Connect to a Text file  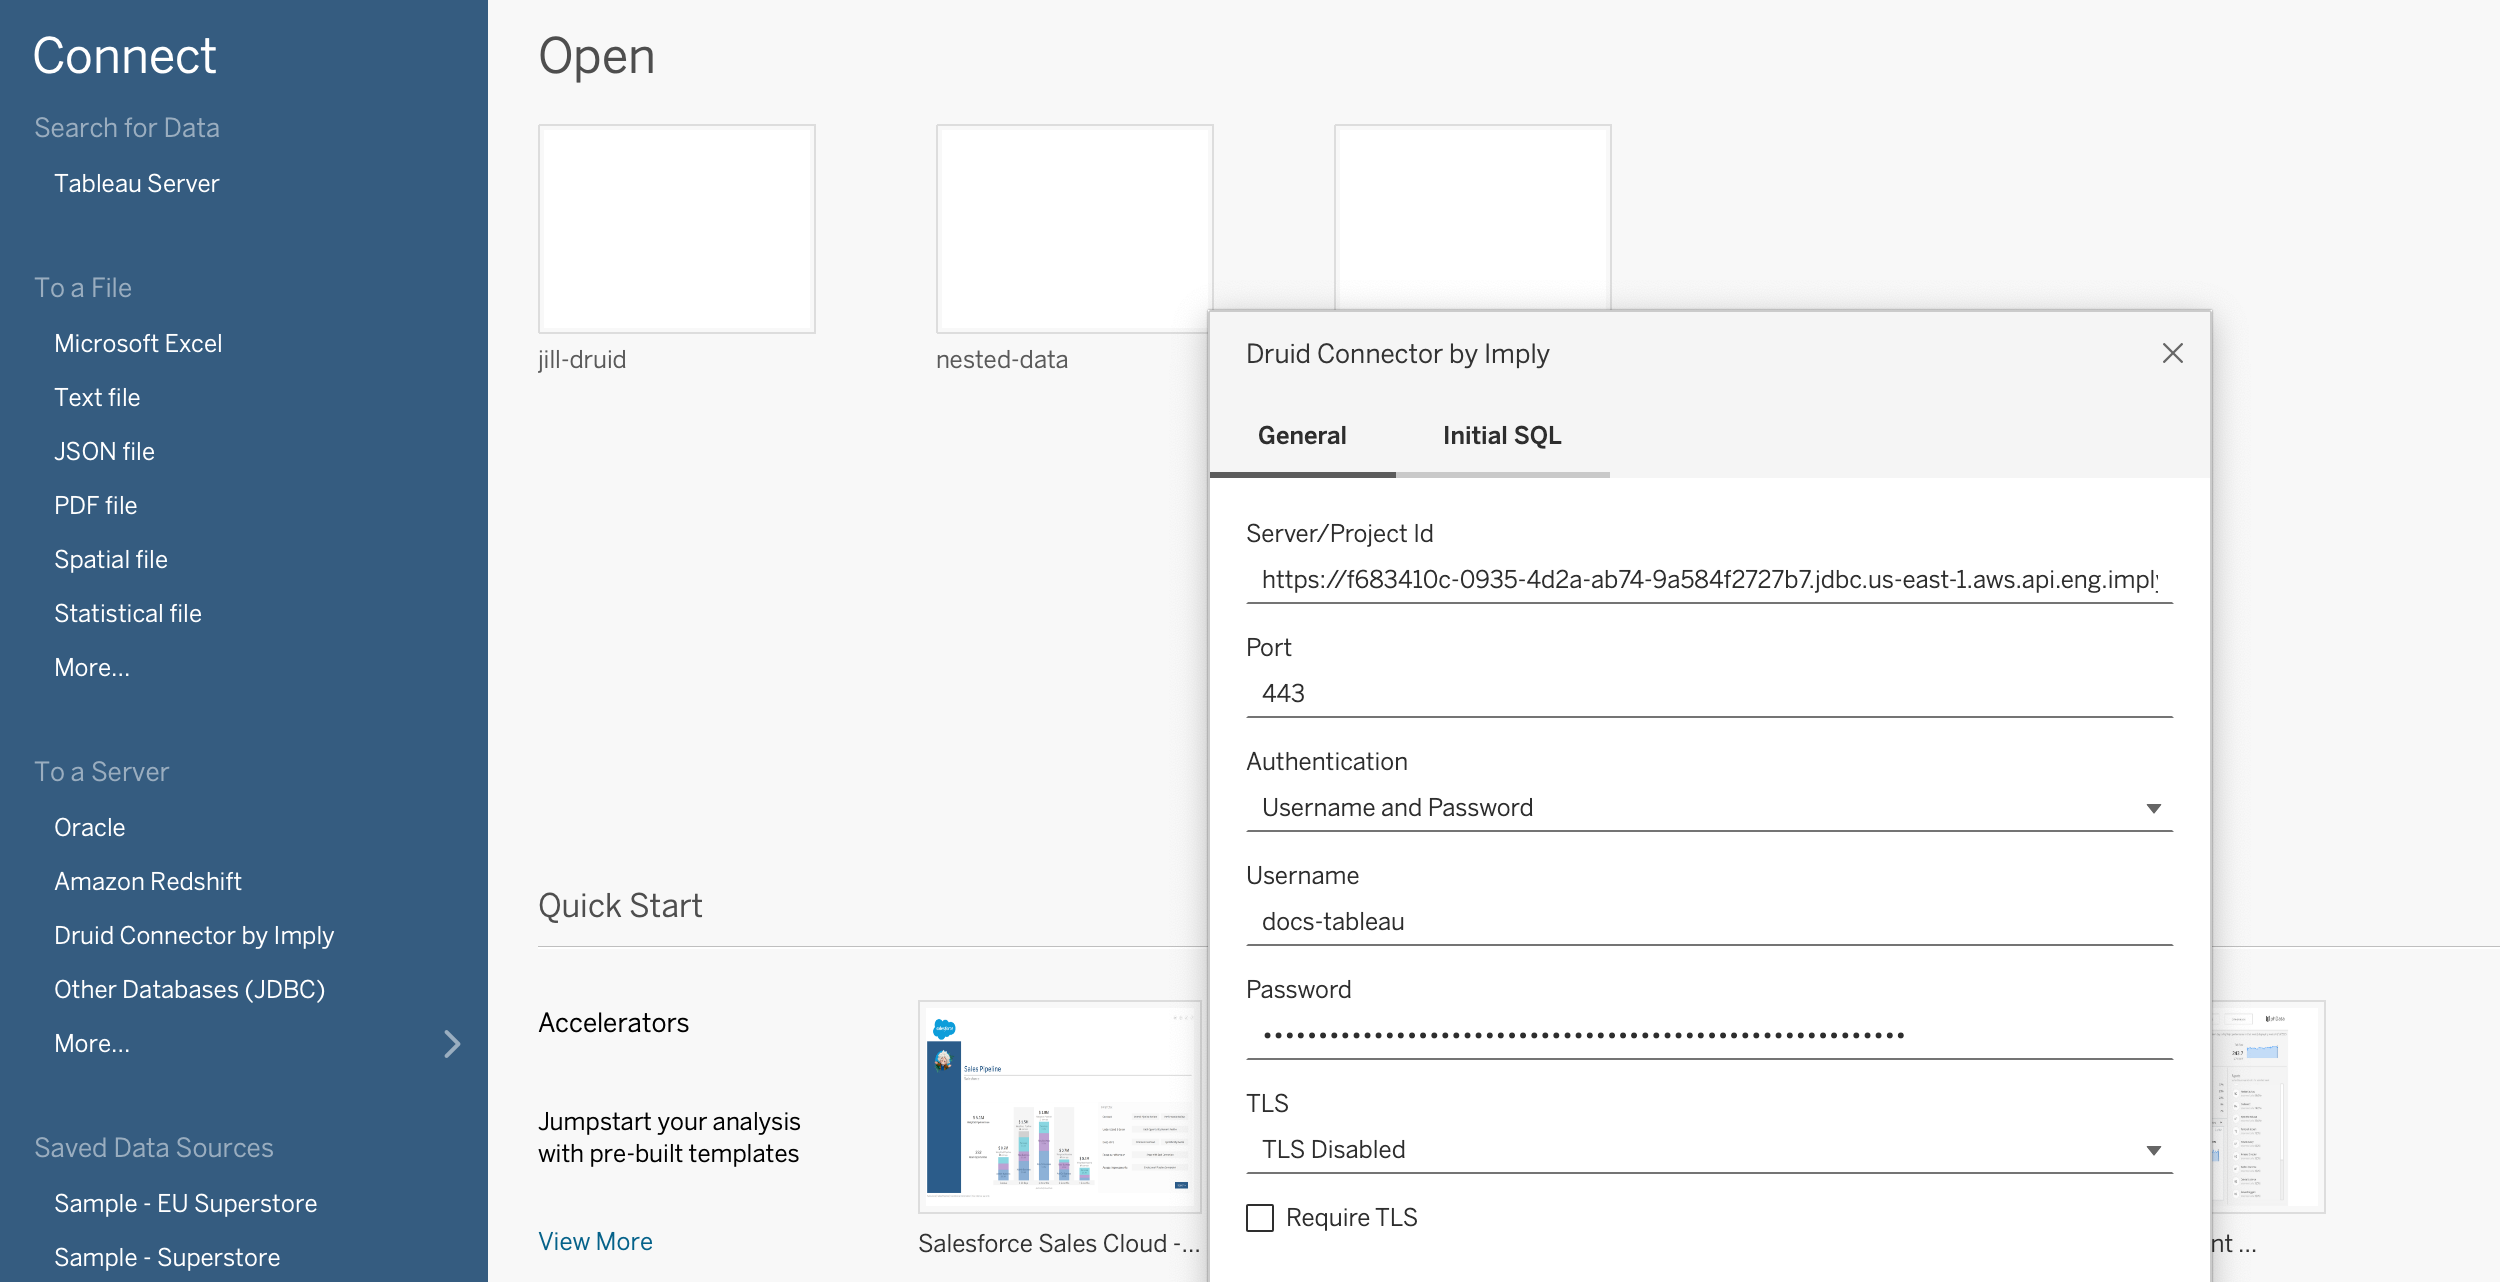click(x=97, y=397)
